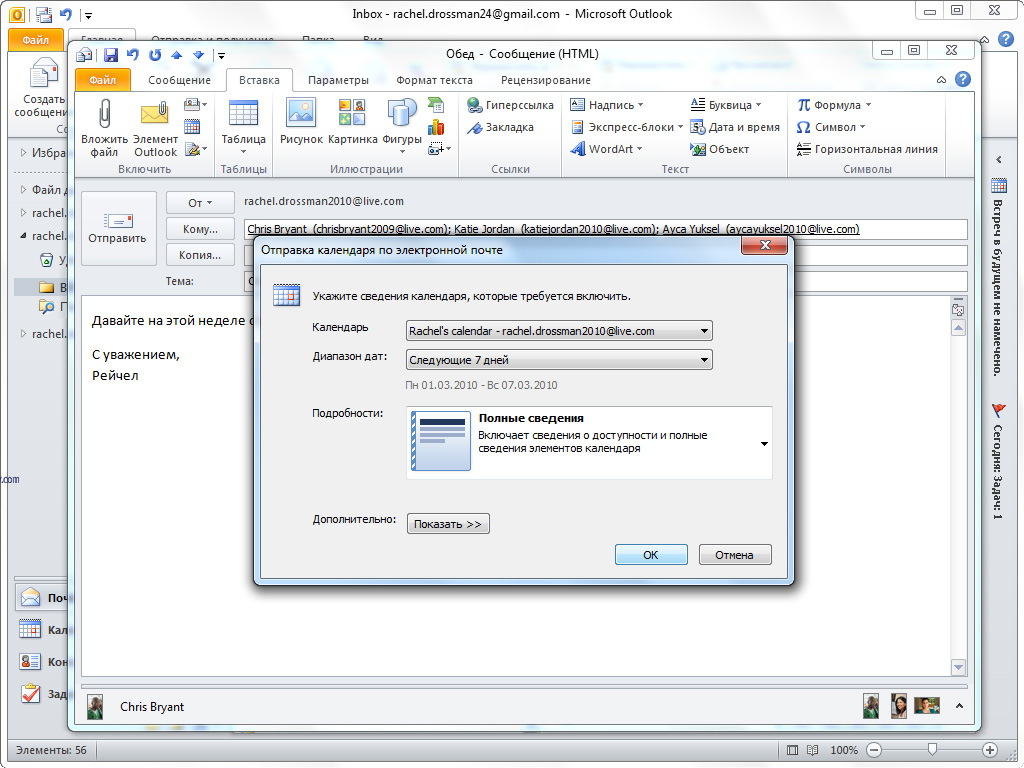Open the Table insert dropdown
Viewport: 1024px width, 768px height.
[243, 127]
